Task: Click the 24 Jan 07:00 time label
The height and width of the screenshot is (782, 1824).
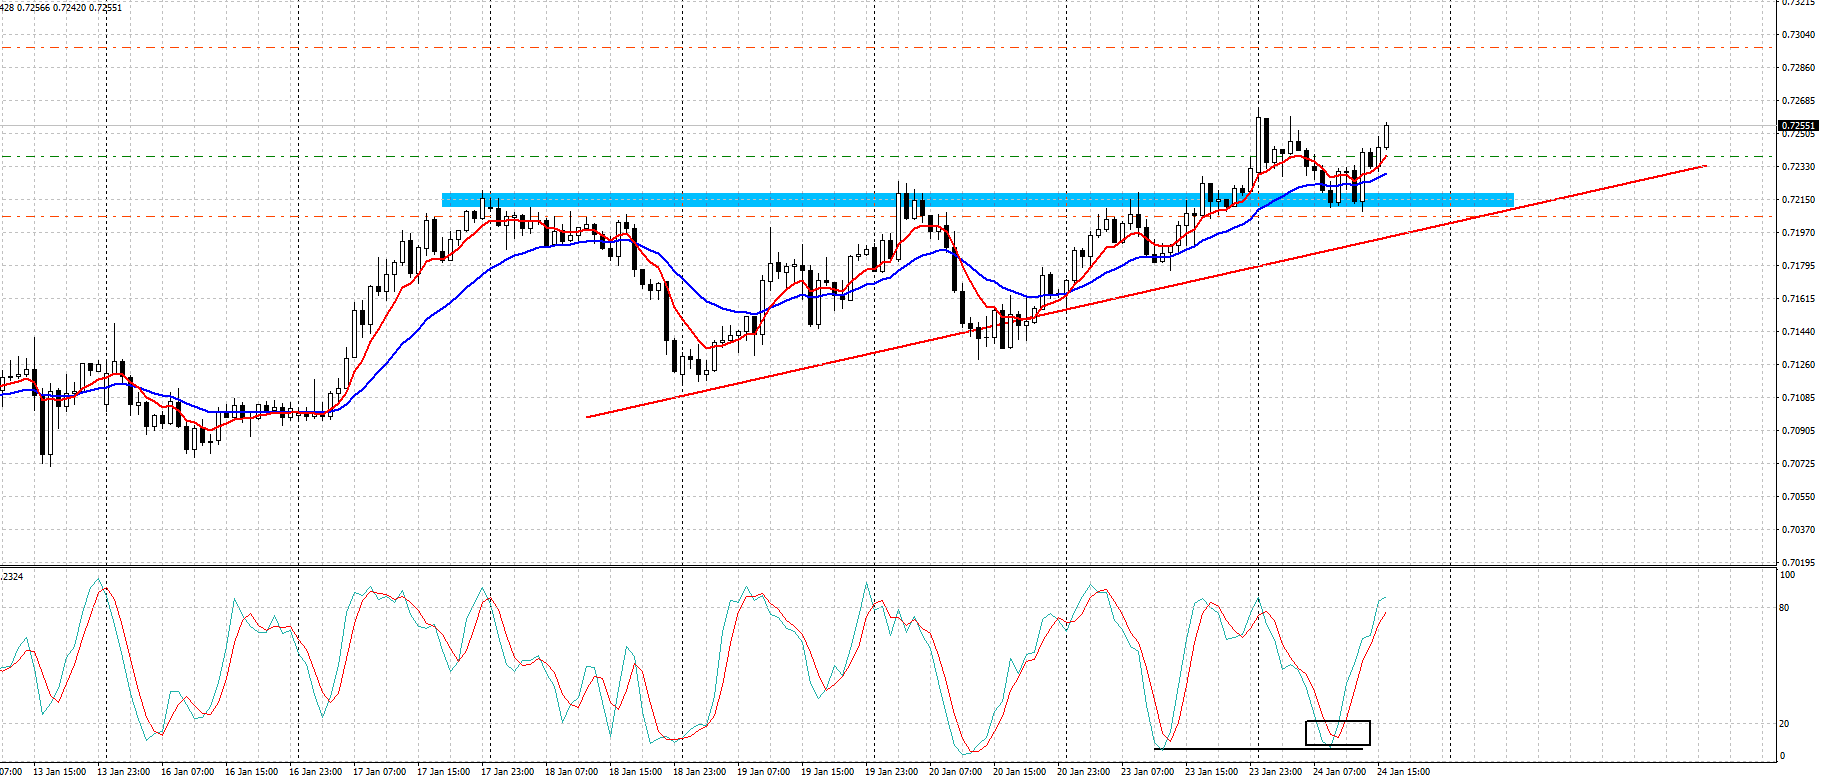Action: [x=1340, y=772]
